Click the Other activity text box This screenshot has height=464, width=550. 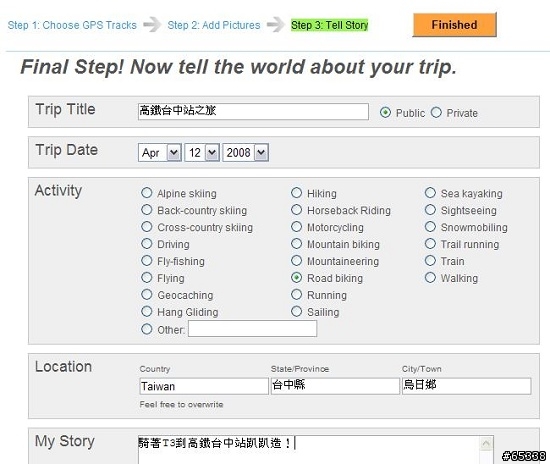point(253,329)
